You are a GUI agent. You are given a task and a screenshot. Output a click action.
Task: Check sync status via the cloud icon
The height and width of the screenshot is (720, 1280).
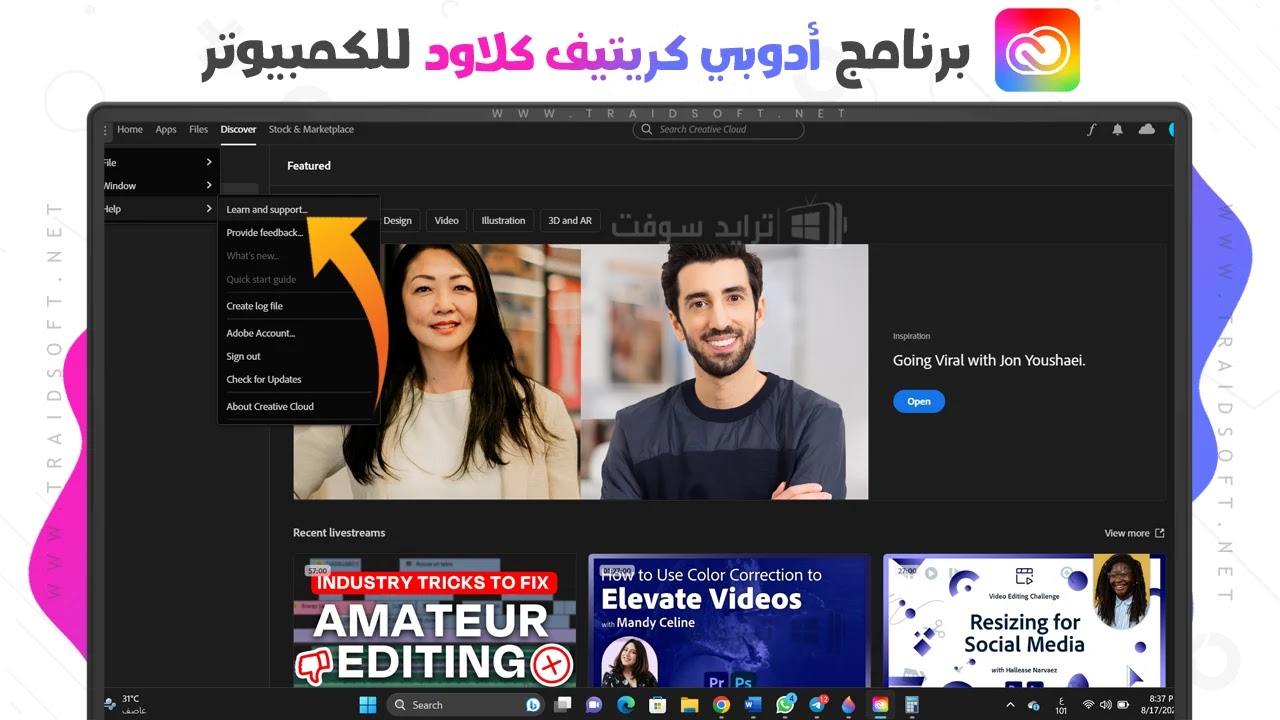click(x=1146, y=129)
